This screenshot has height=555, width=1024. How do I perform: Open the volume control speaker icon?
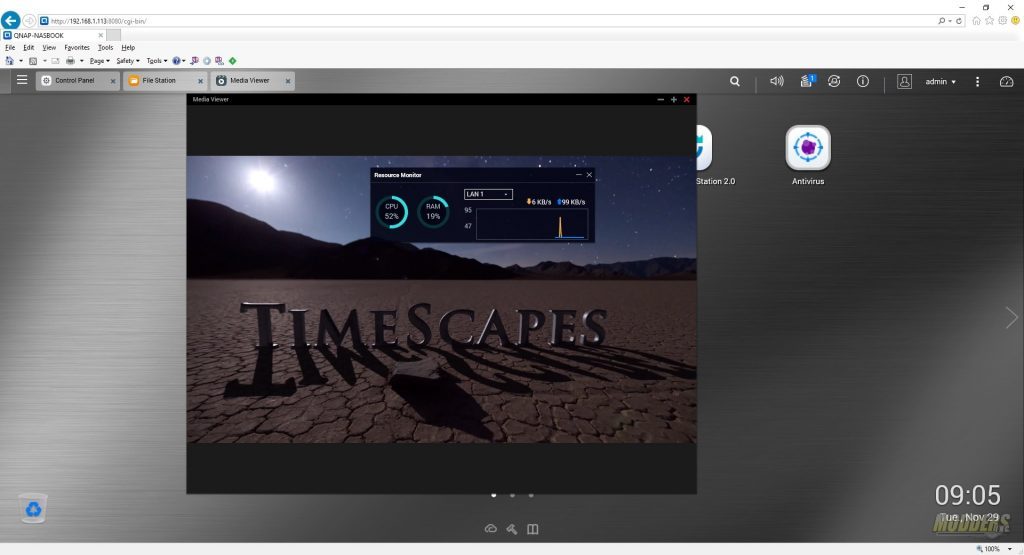pyautogui.click(x=776, y=81)
